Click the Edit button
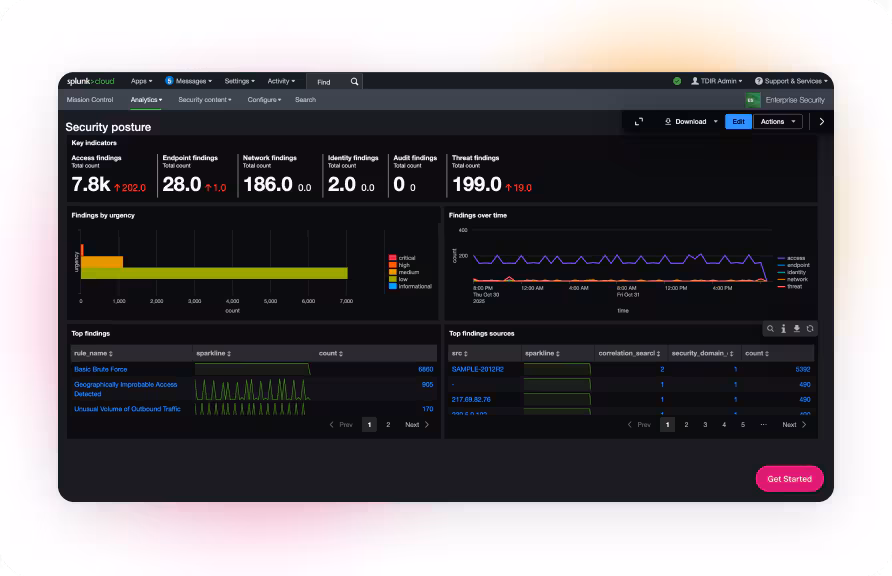 (x=738, y=122)
